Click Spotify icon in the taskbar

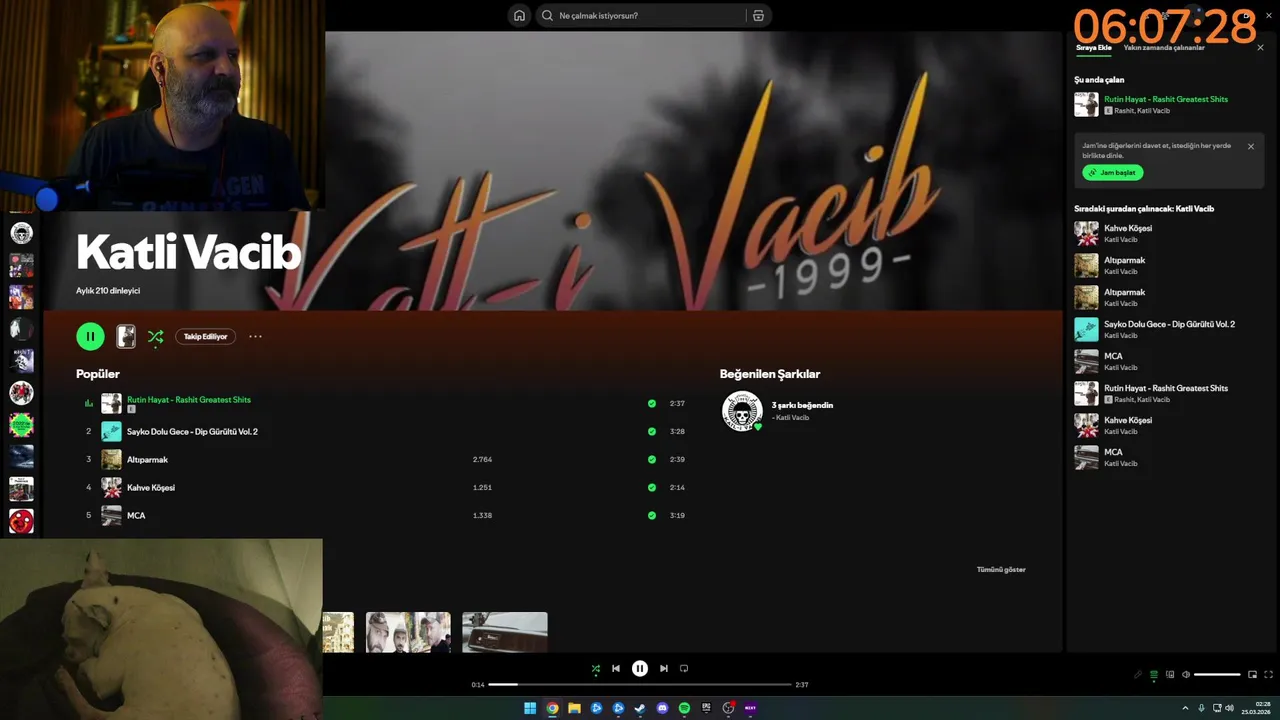pyautogui.click(x=684, y=708)
